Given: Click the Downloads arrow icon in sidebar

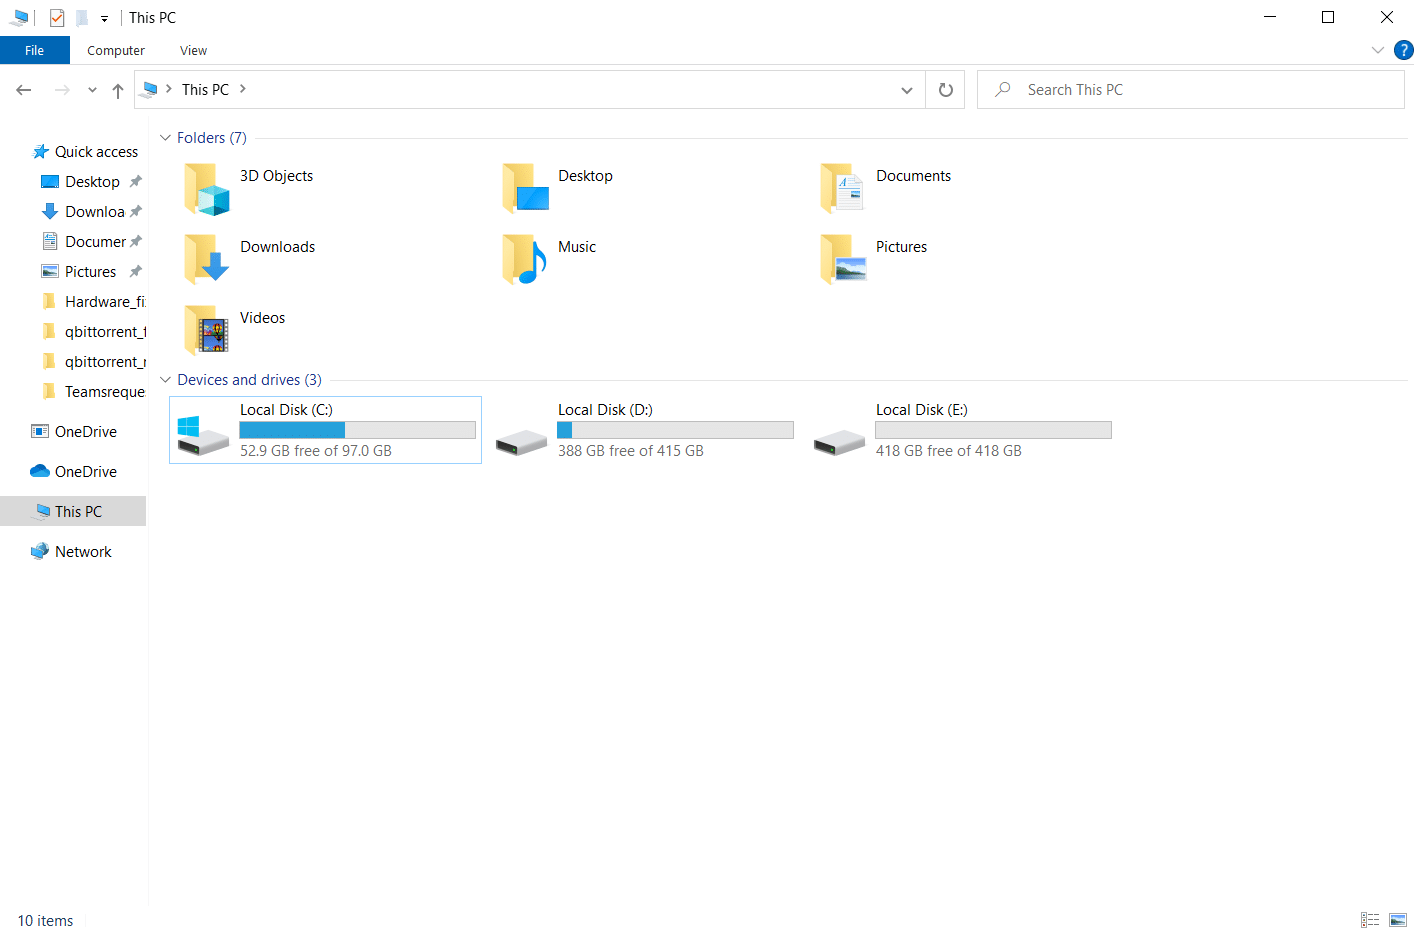Looking at the screenshot, I should [x=50, y=212].
